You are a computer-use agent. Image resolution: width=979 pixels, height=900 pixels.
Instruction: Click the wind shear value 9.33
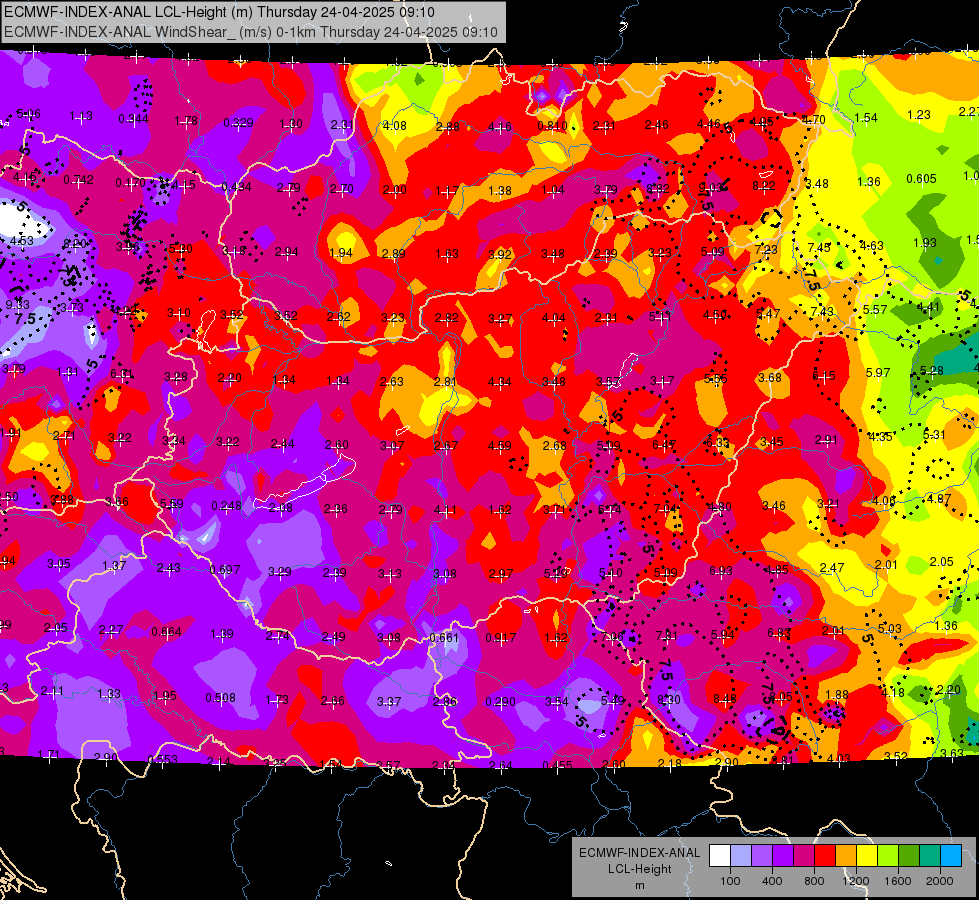17,304
